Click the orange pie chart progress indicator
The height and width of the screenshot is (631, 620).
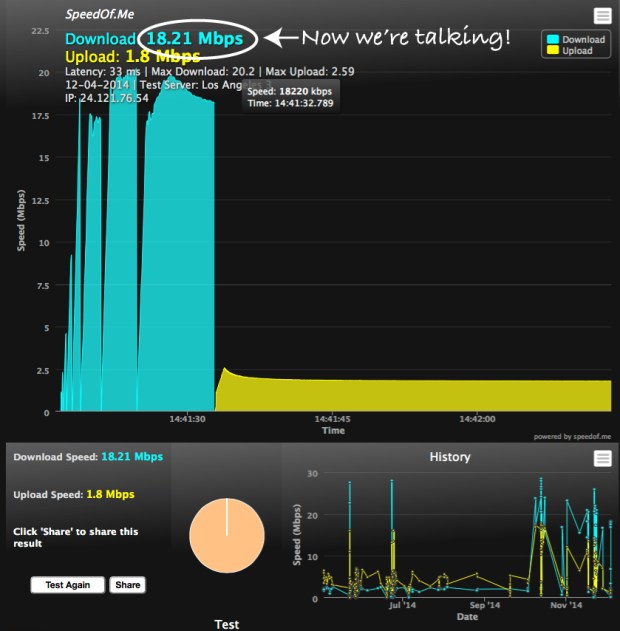point(227,536)
